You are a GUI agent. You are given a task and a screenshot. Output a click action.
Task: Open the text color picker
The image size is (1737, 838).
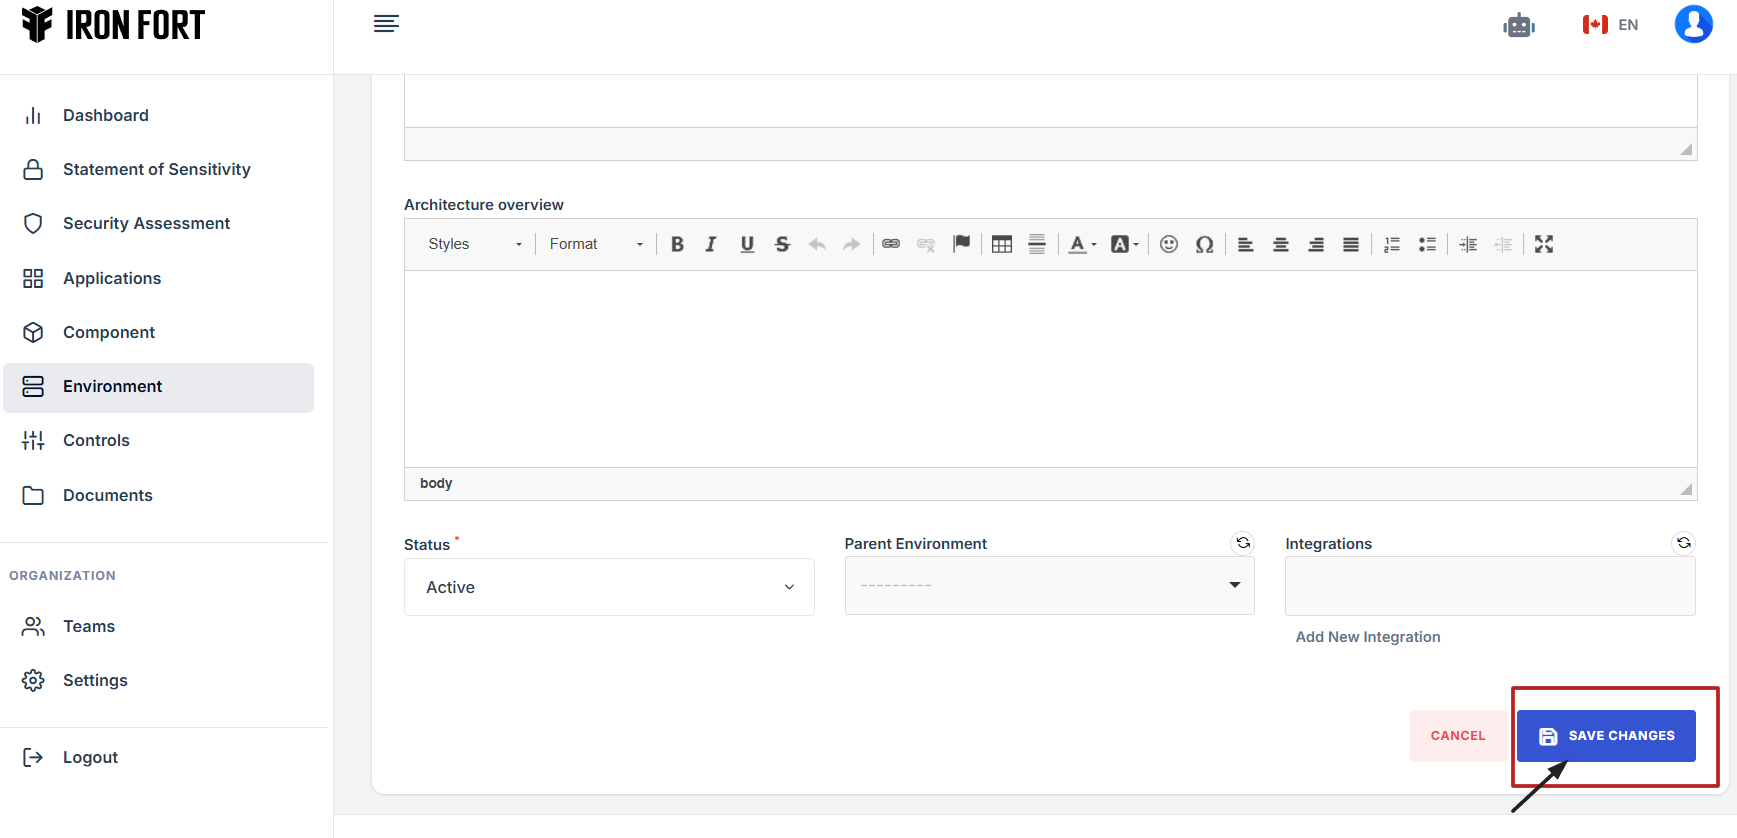pyautogui.click(x=1082, y=244)
